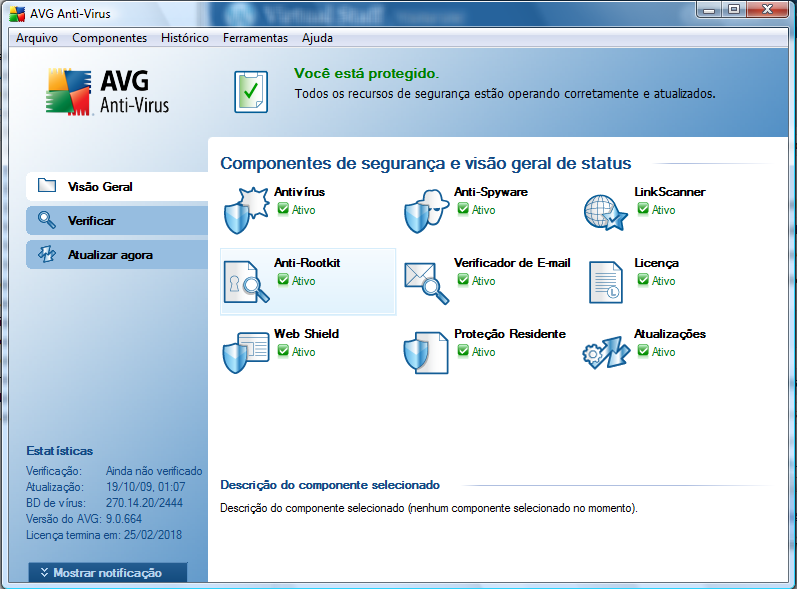The width and height of the screenshot is (797, 589).
Task: Open the Proteção Residente shield icon
Action: click(426, 353)
